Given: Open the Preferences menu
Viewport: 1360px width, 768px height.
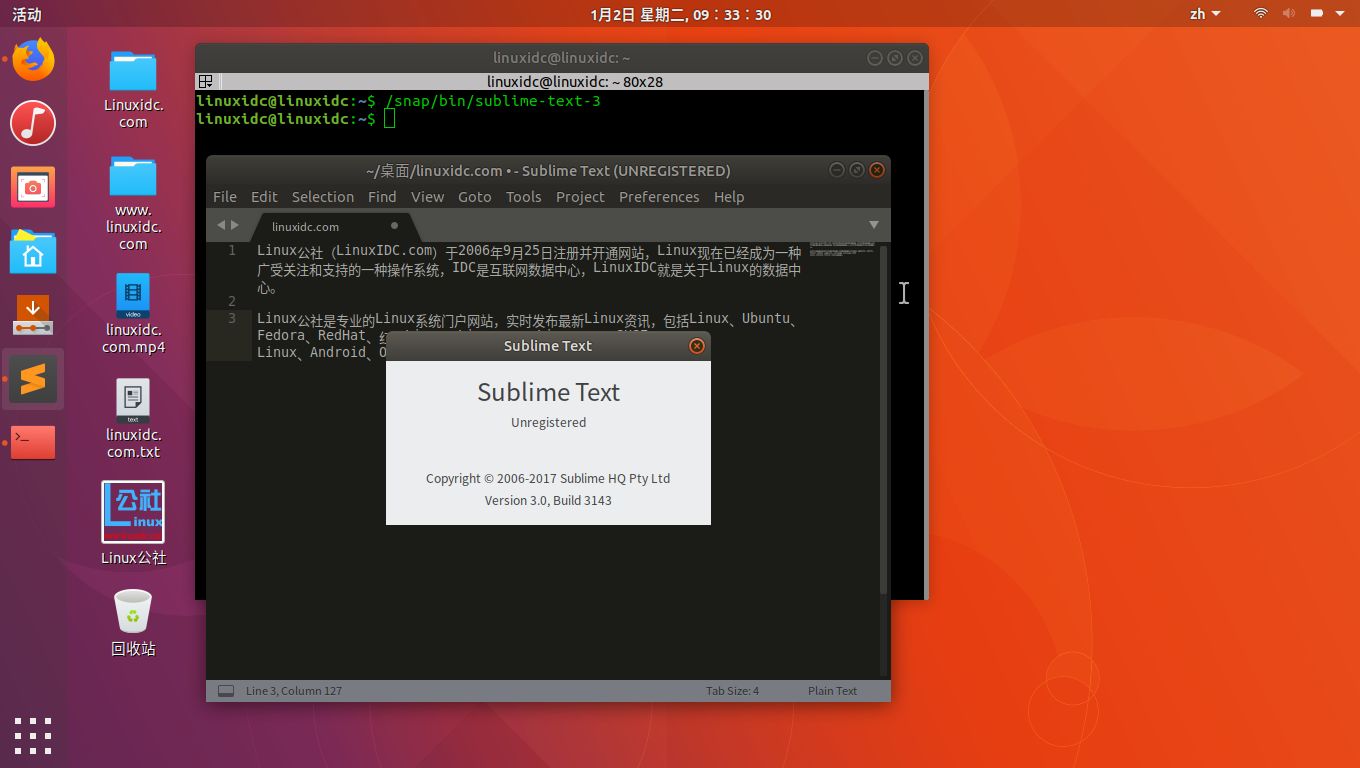Looking at the screenshot, I should click(x=659, y=197).
